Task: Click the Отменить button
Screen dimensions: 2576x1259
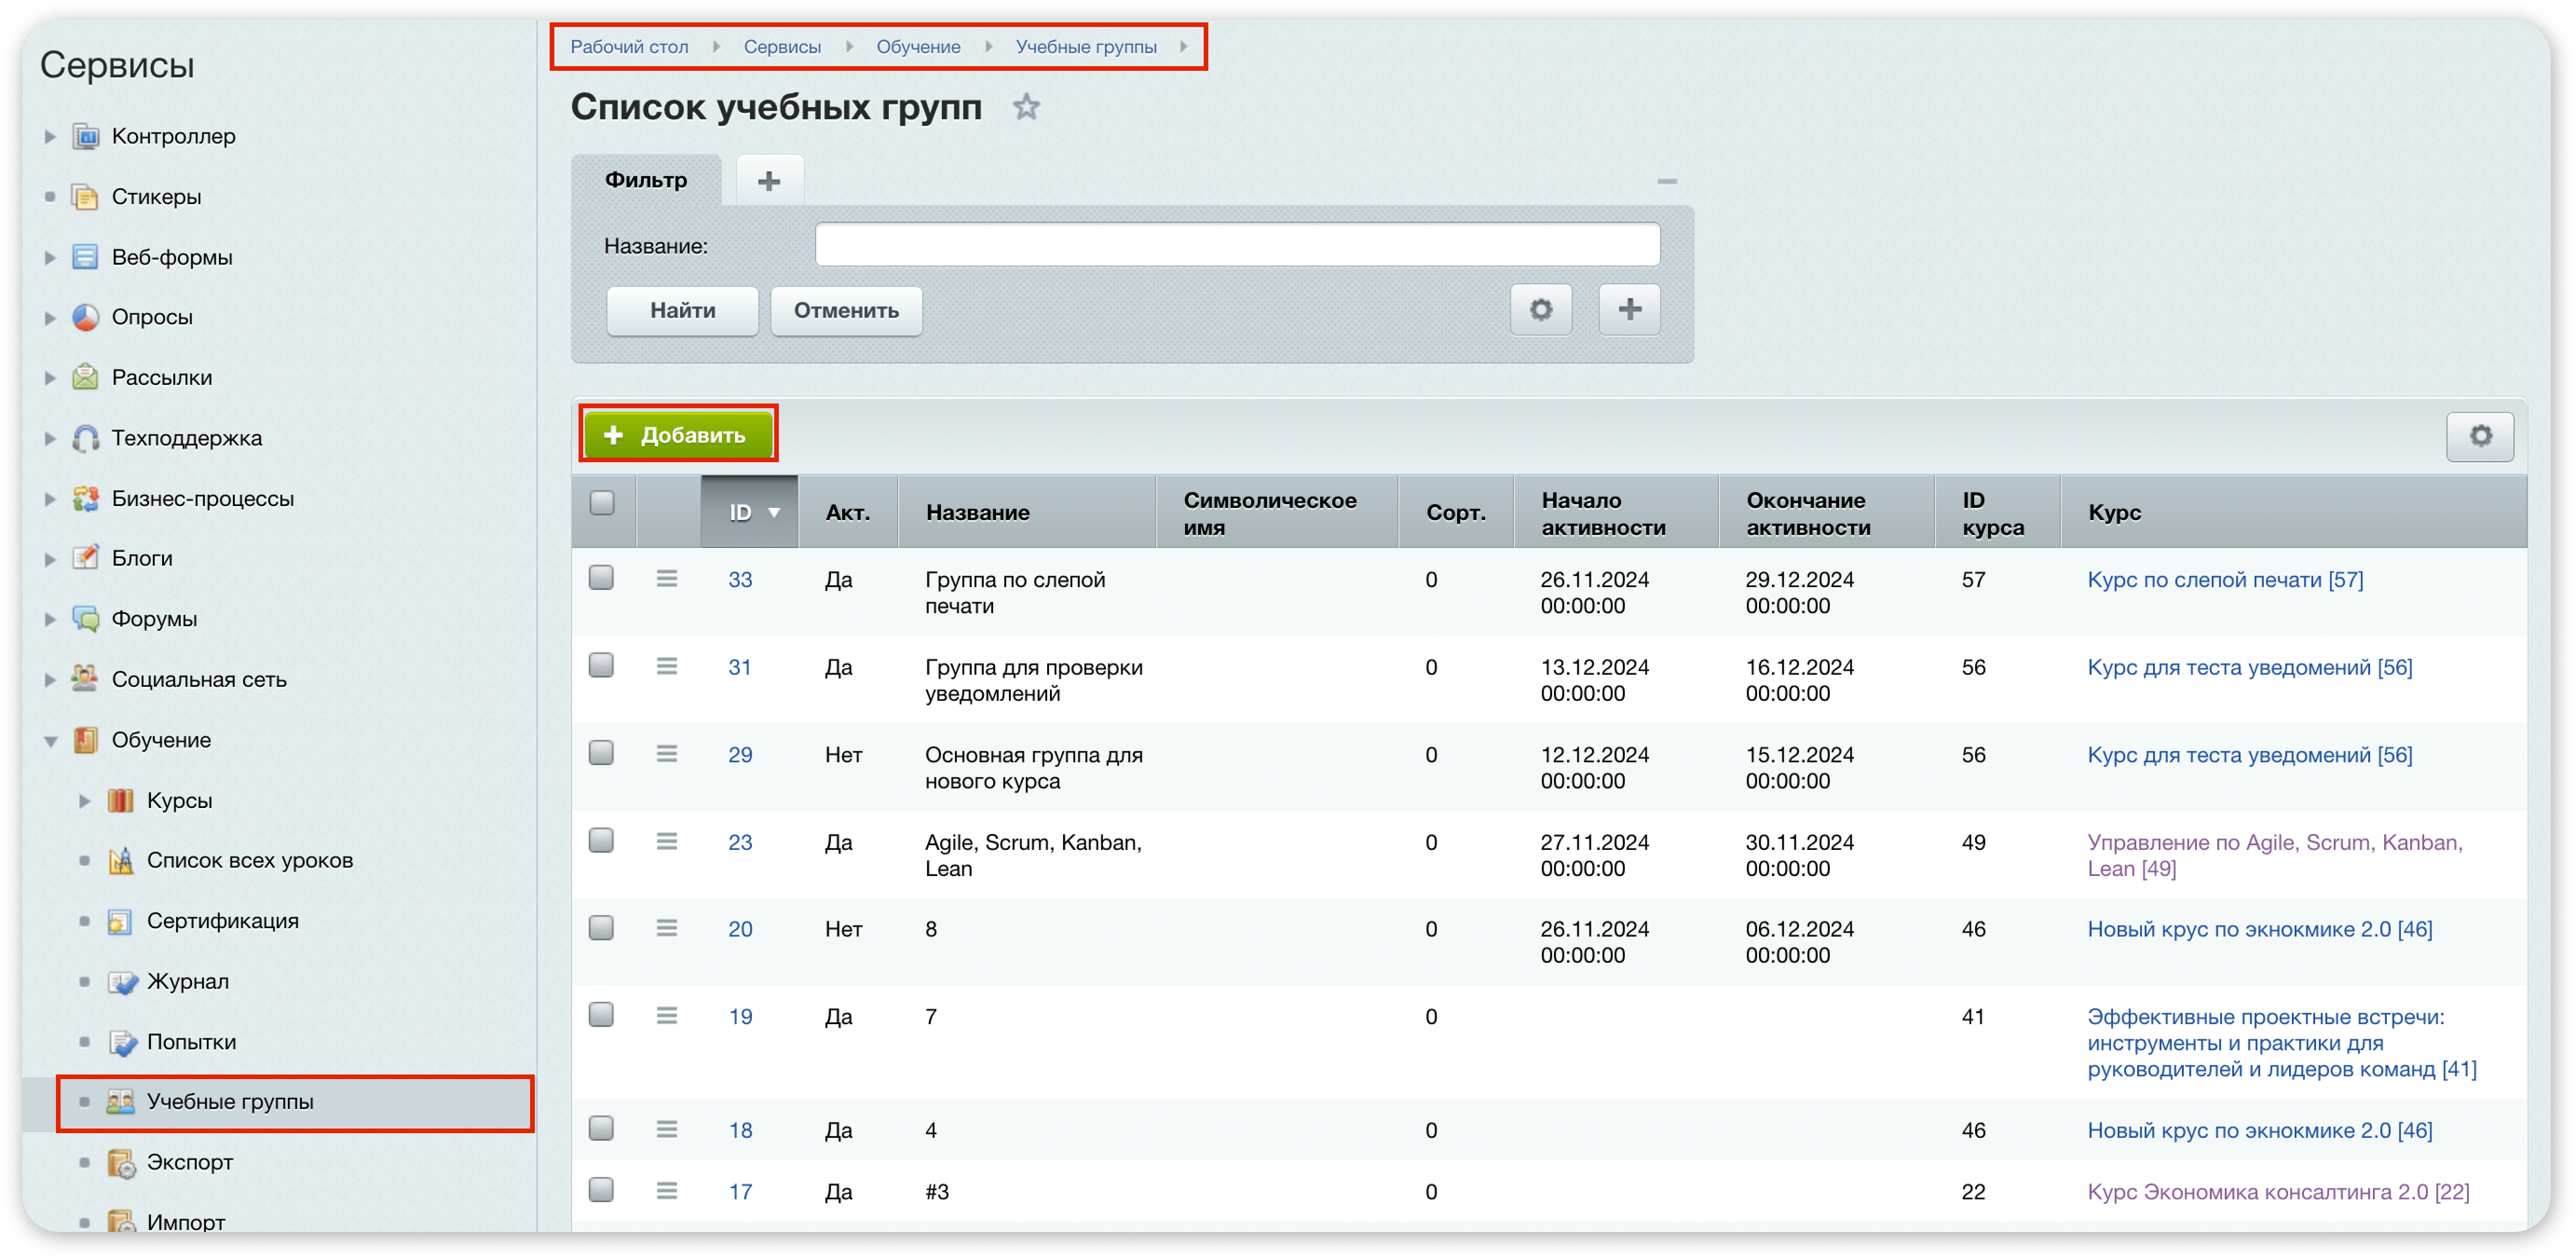Action: point(846,311)
